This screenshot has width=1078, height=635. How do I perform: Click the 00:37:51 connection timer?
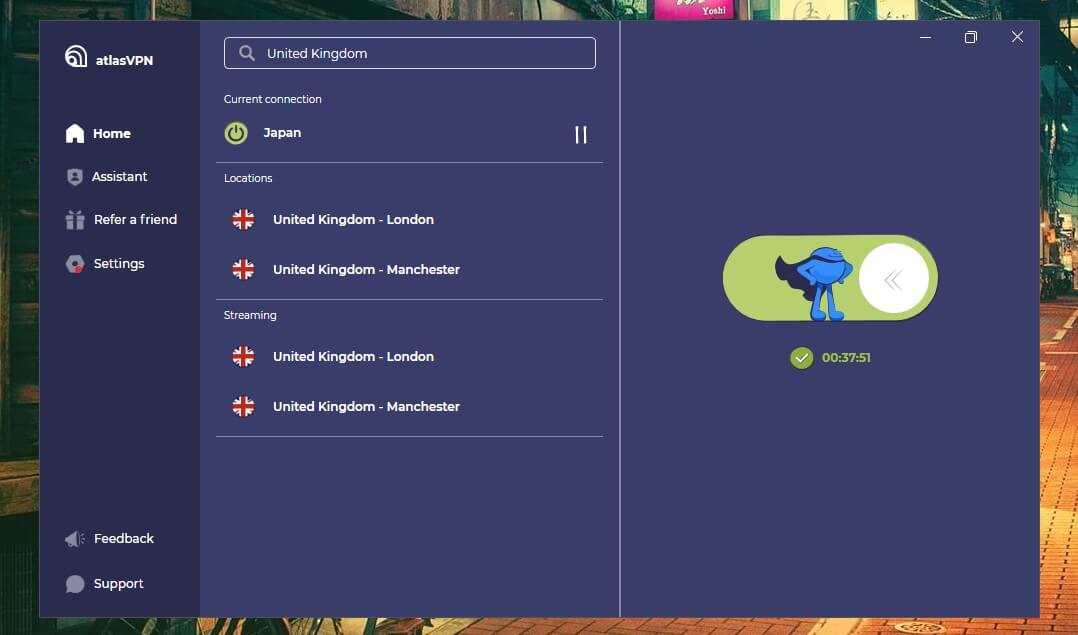coord(846,358)
